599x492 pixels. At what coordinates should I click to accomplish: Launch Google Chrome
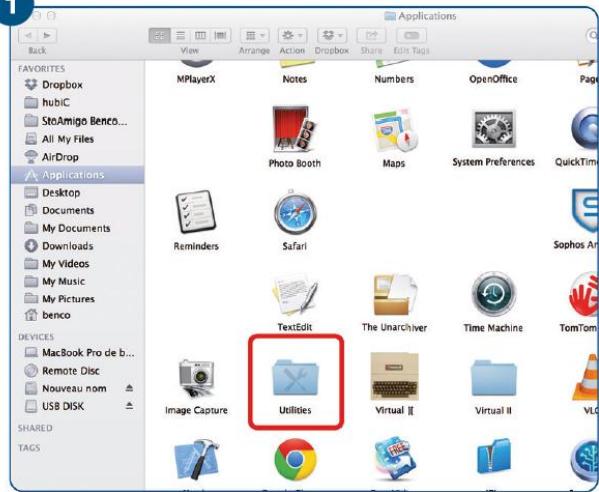tap(295, 460)
